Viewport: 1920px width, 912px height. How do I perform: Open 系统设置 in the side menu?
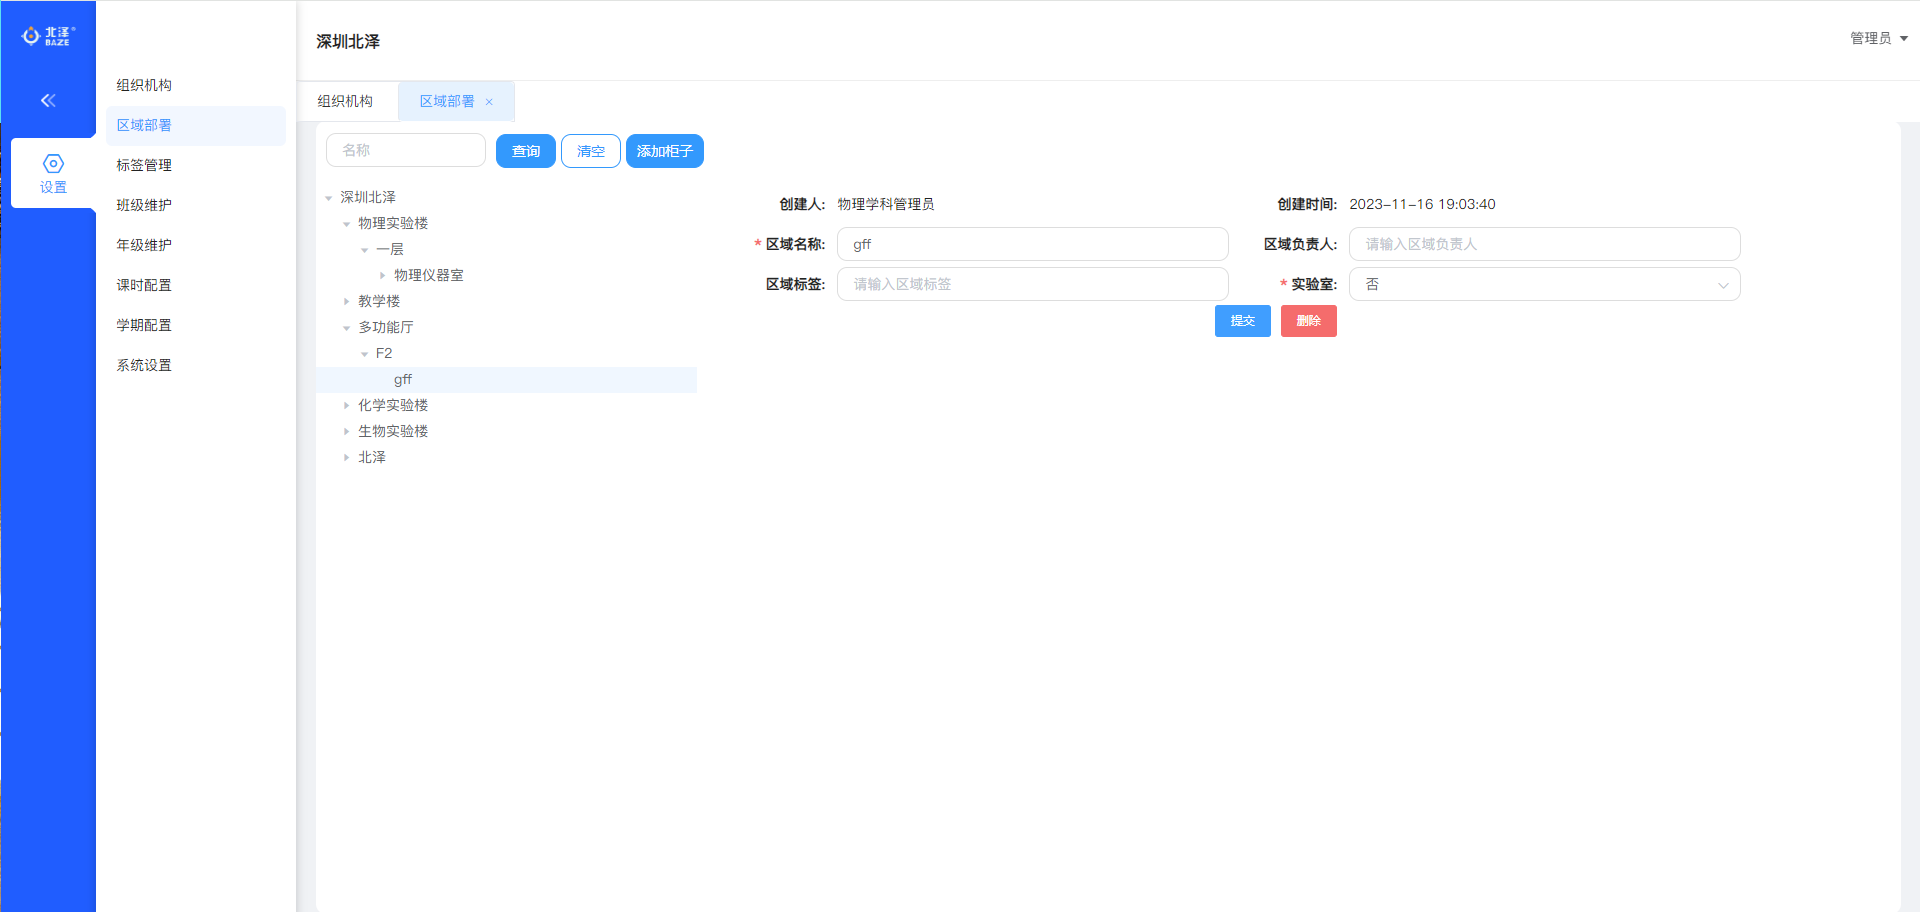[x=144, y=365]
